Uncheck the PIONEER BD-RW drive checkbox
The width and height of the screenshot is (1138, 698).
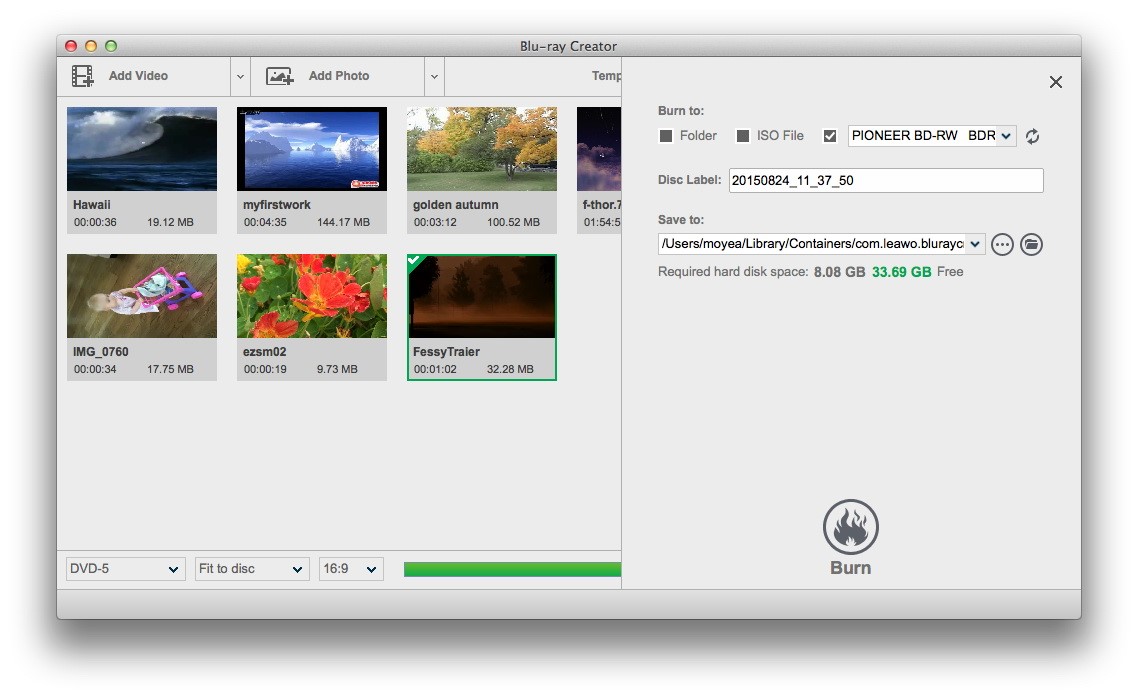pyautogui.click(x=829, y=136)
